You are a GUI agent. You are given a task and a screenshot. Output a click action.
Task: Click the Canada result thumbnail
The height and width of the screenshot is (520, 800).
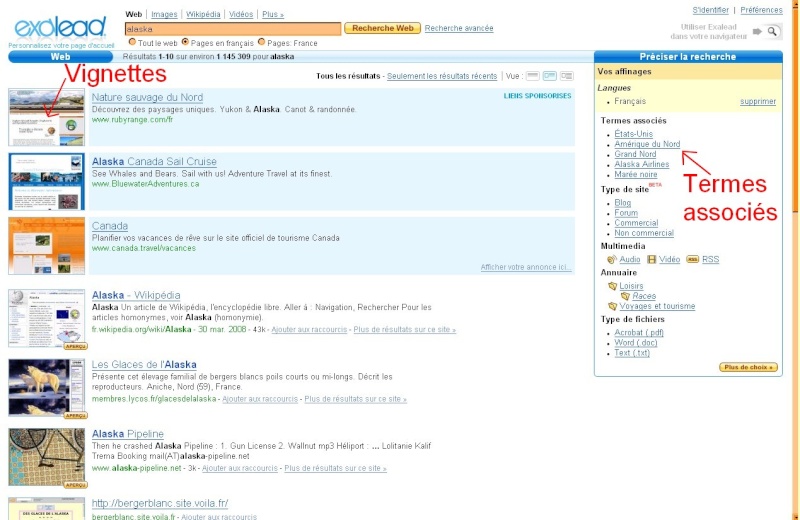coord(46,245)
